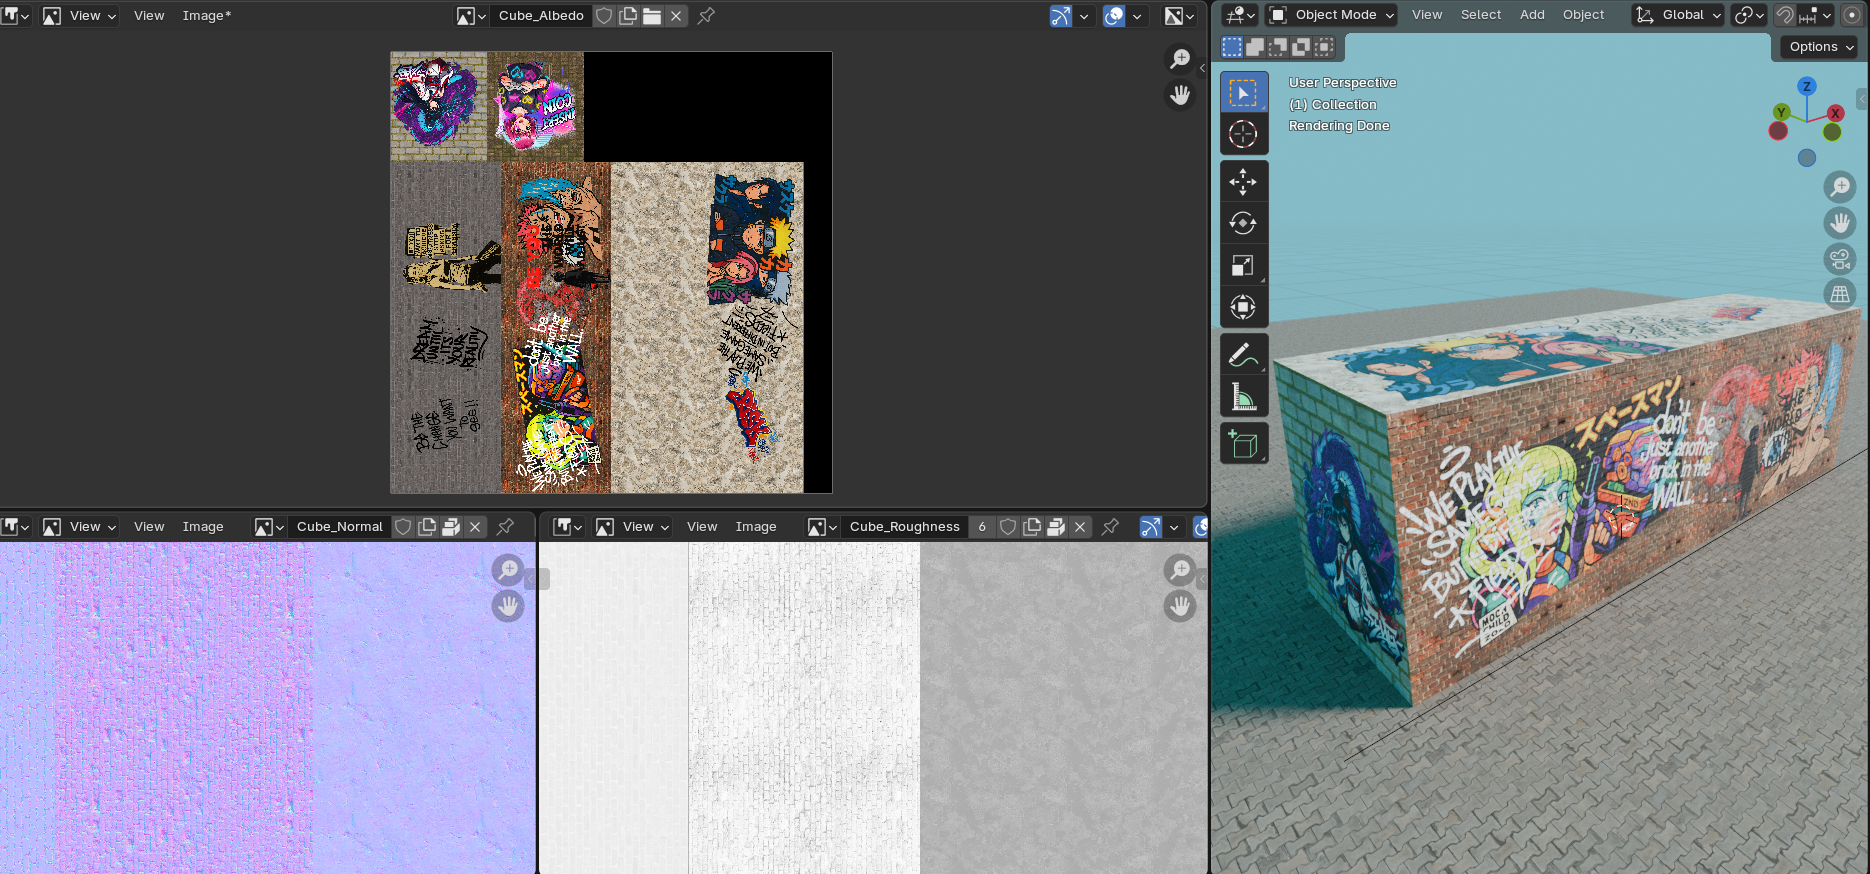Unlink the Cube_Normal image with X
The image size is (1870, 874).
[475, 527]
